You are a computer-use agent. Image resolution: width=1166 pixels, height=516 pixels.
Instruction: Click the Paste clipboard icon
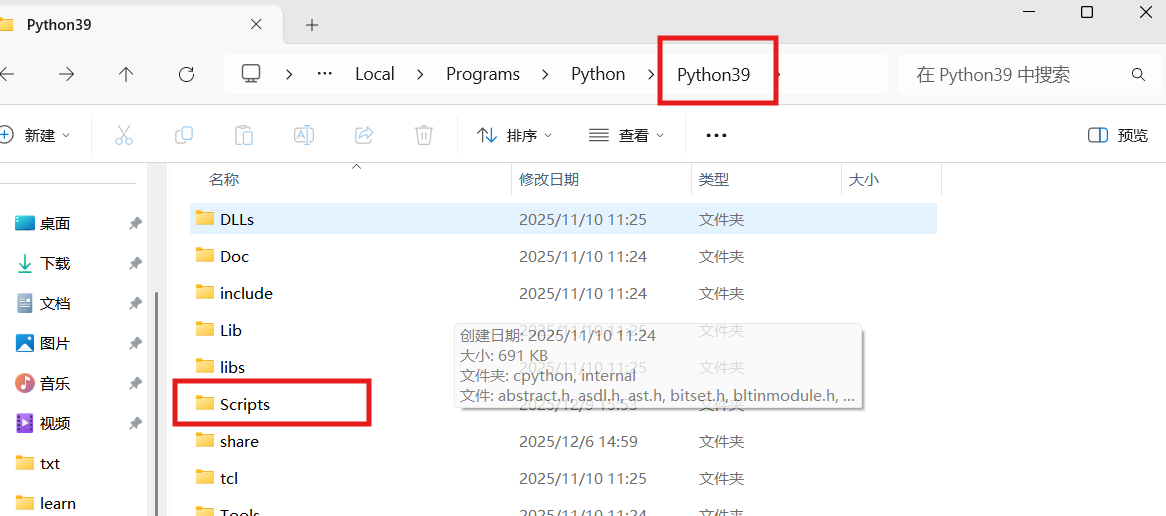[244, 135]
